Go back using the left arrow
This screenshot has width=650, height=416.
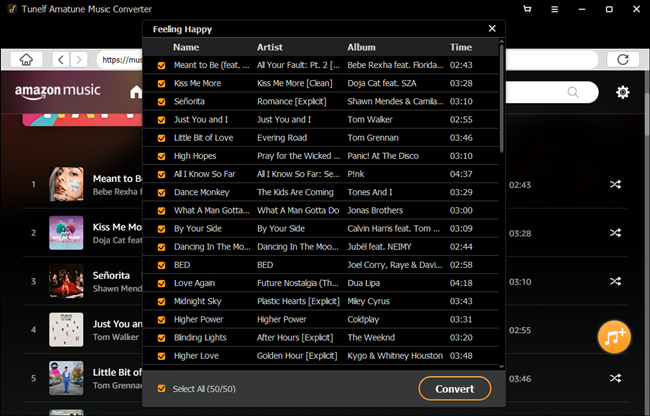point(62,60)
